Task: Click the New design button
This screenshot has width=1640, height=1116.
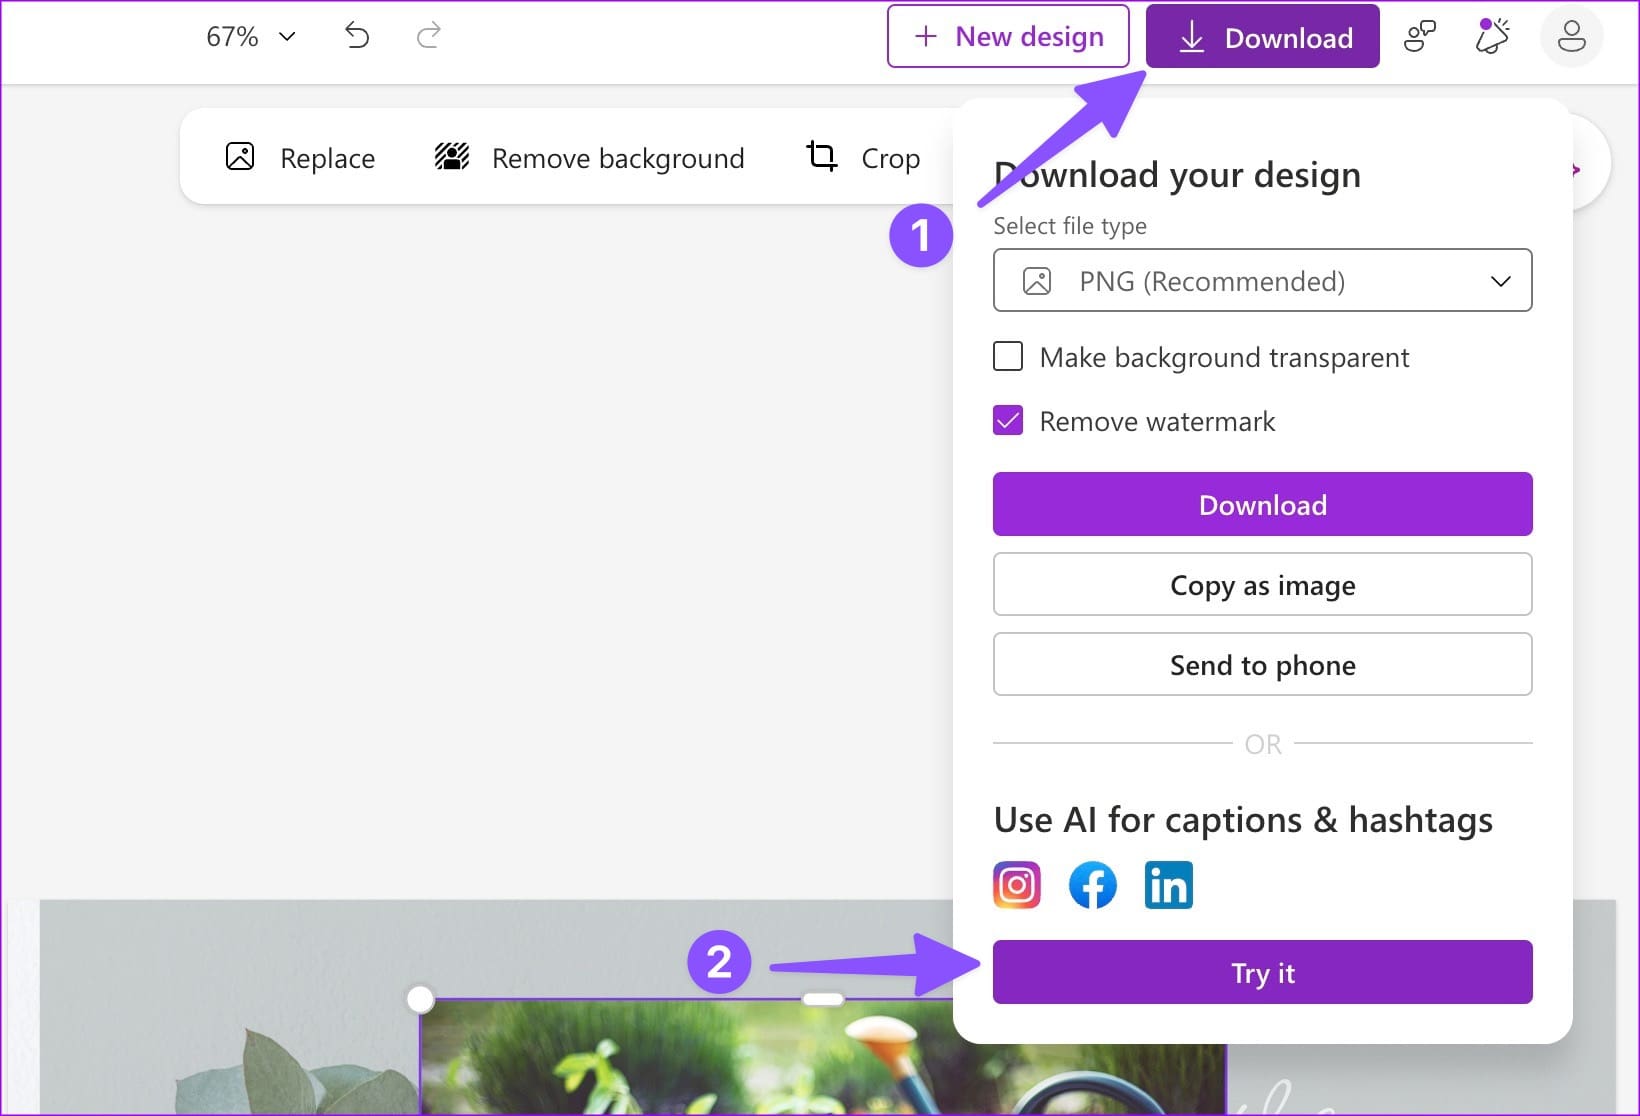Action: [x=1008, y=37]
